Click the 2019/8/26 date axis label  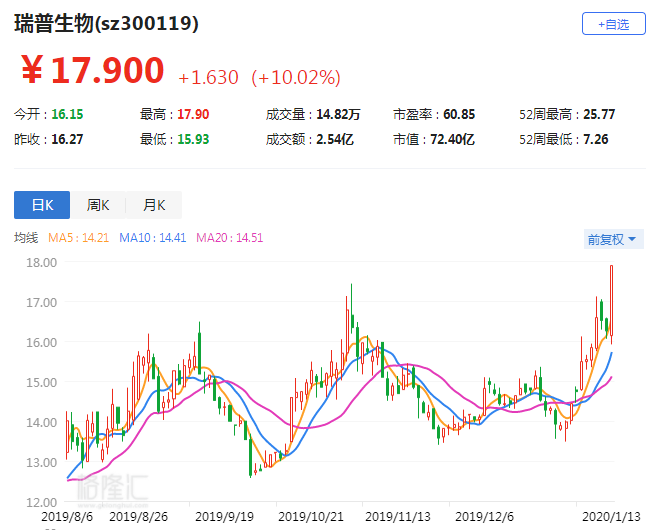[x=138, y=517]
